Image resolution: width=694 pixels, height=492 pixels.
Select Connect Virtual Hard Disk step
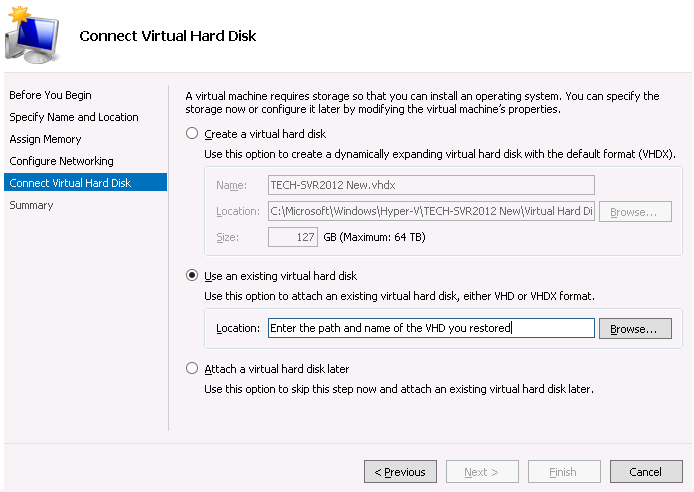85,183
